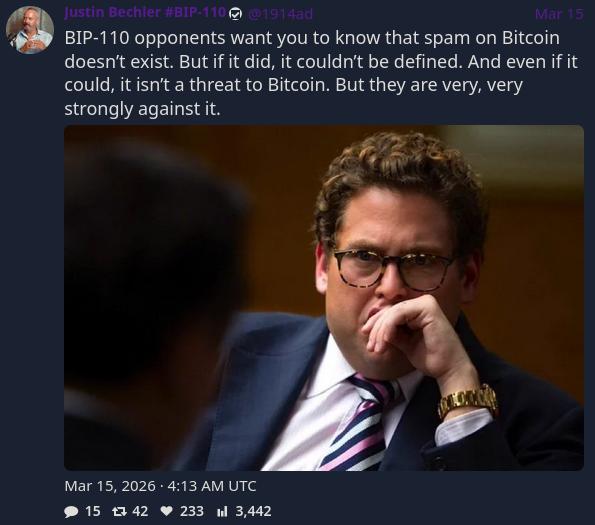Image resolution: width=595 pixels, height=525 pixels.
Task: Open the attached photo of man in glasses
Action: click(324, 298)
